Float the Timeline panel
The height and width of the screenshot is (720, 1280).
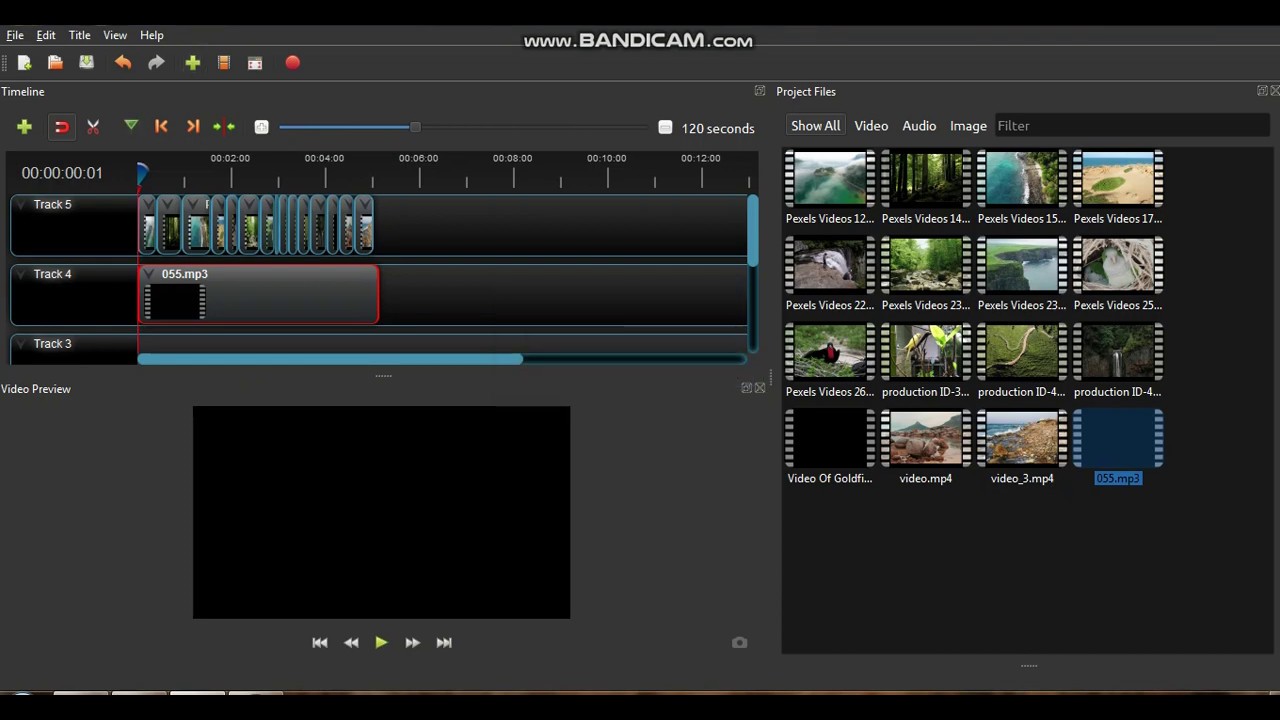coord(759,91)
